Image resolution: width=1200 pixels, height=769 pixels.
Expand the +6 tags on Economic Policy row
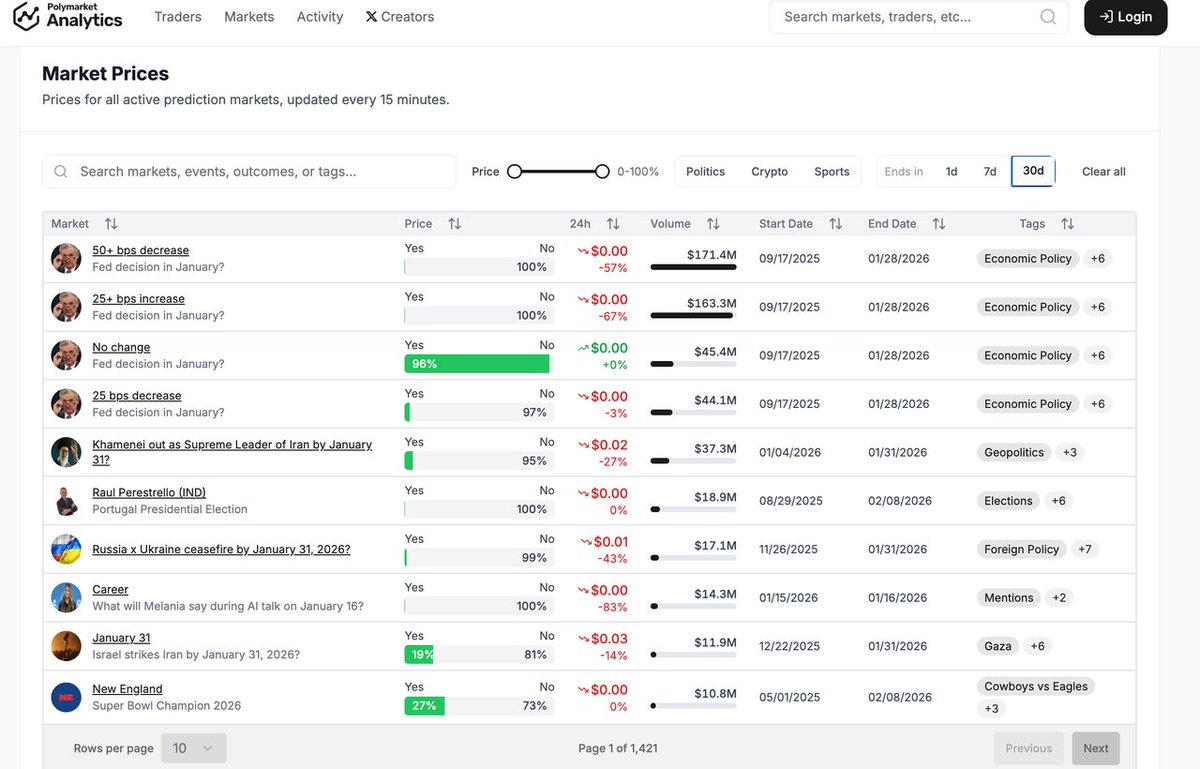click(1097, 258)
